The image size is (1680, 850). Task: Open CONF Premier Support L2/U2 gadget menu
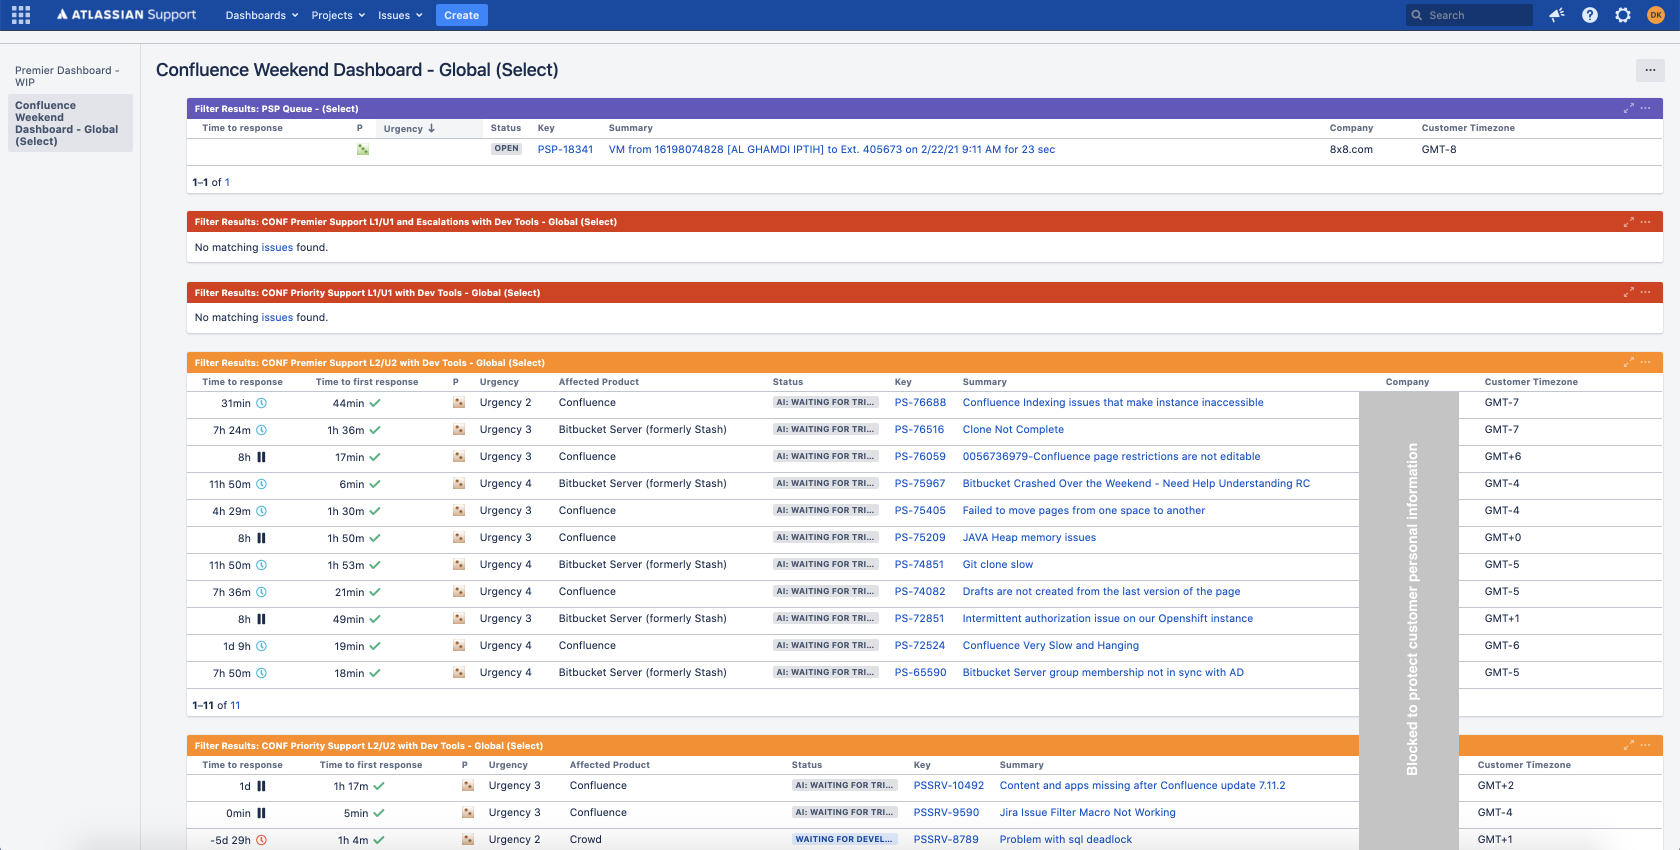tap(1645, 362)
